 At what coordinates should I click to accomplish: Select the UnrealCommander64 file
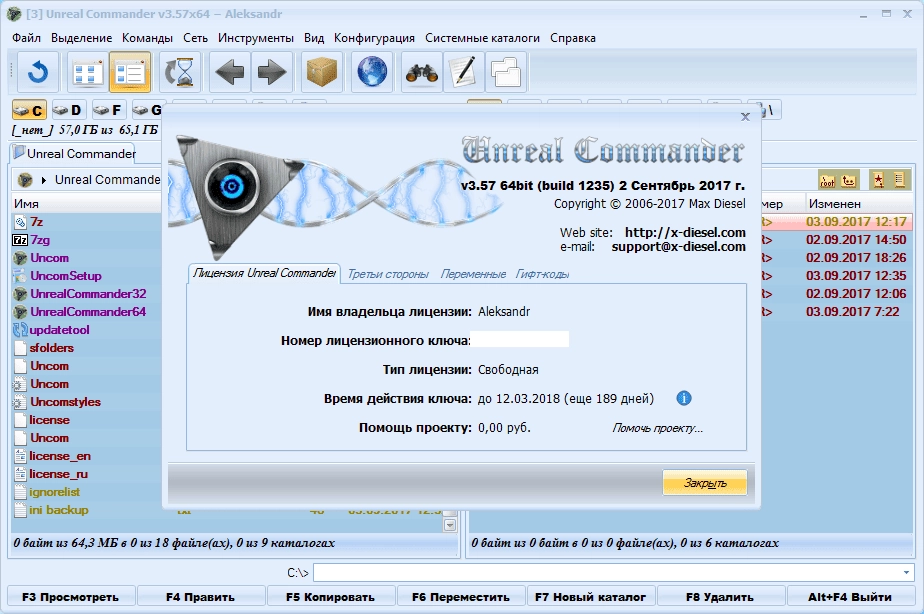point(88,312)
